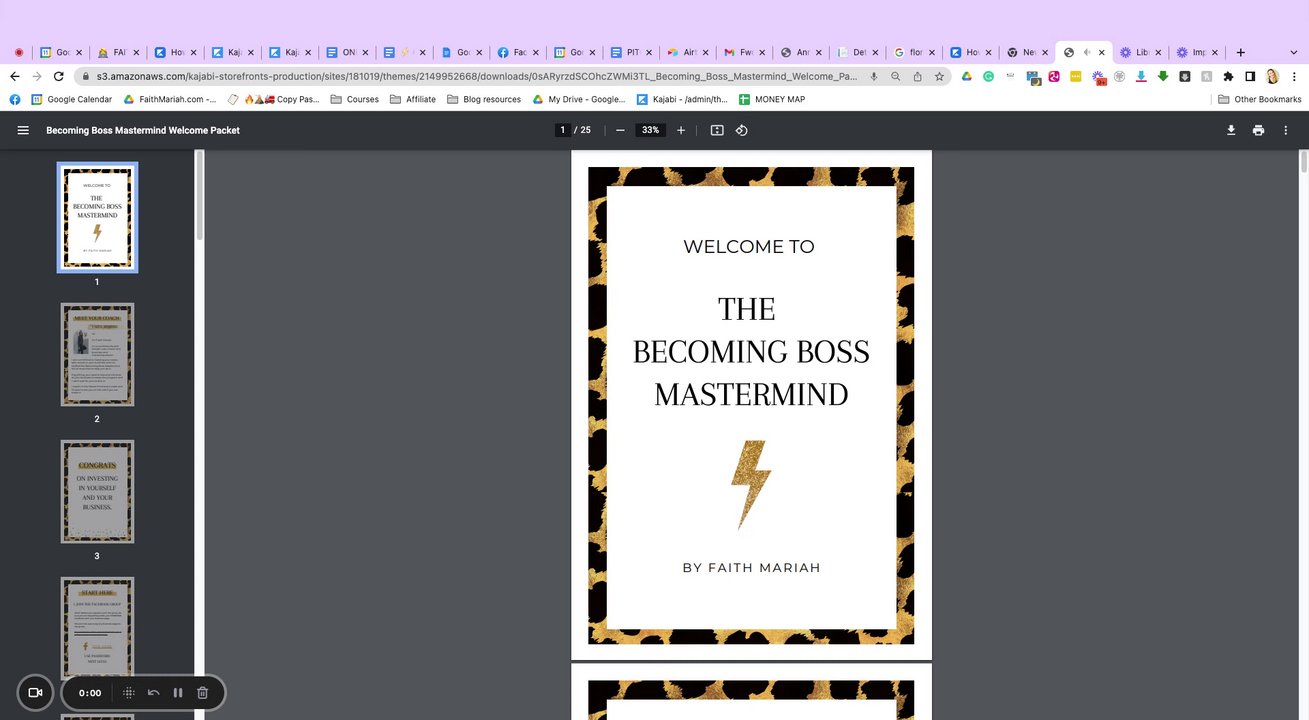The width and height of the screenshot is (1309, 720).
Task: Click the thumbnail sidebar scrollbar
Action: pos(199,195)
